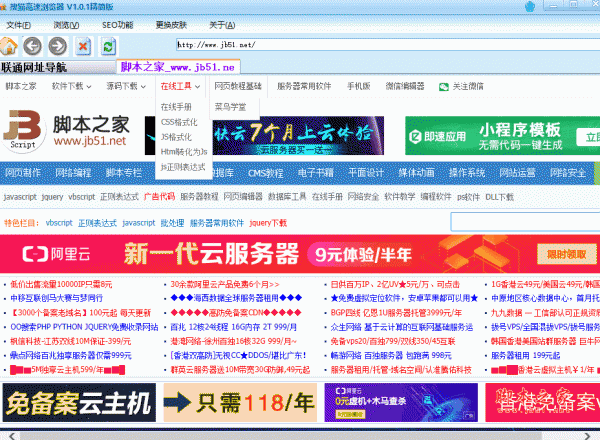This screenshot has height=440, width=600.
Task: Navigate back with the left arrow button
Action: coord(33,46)
